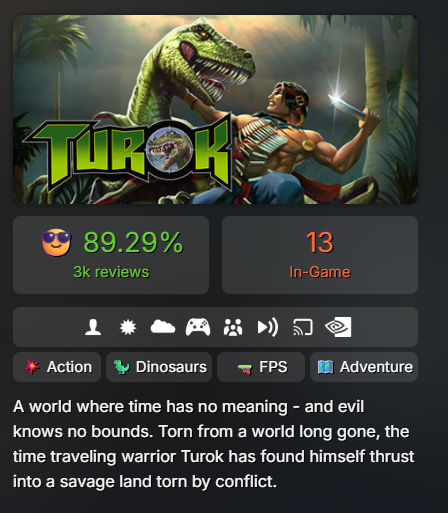The width and height of the screenshot is (448, 513).
Task: Select the Dinosaurs tag
Action: tap(159, 367)
